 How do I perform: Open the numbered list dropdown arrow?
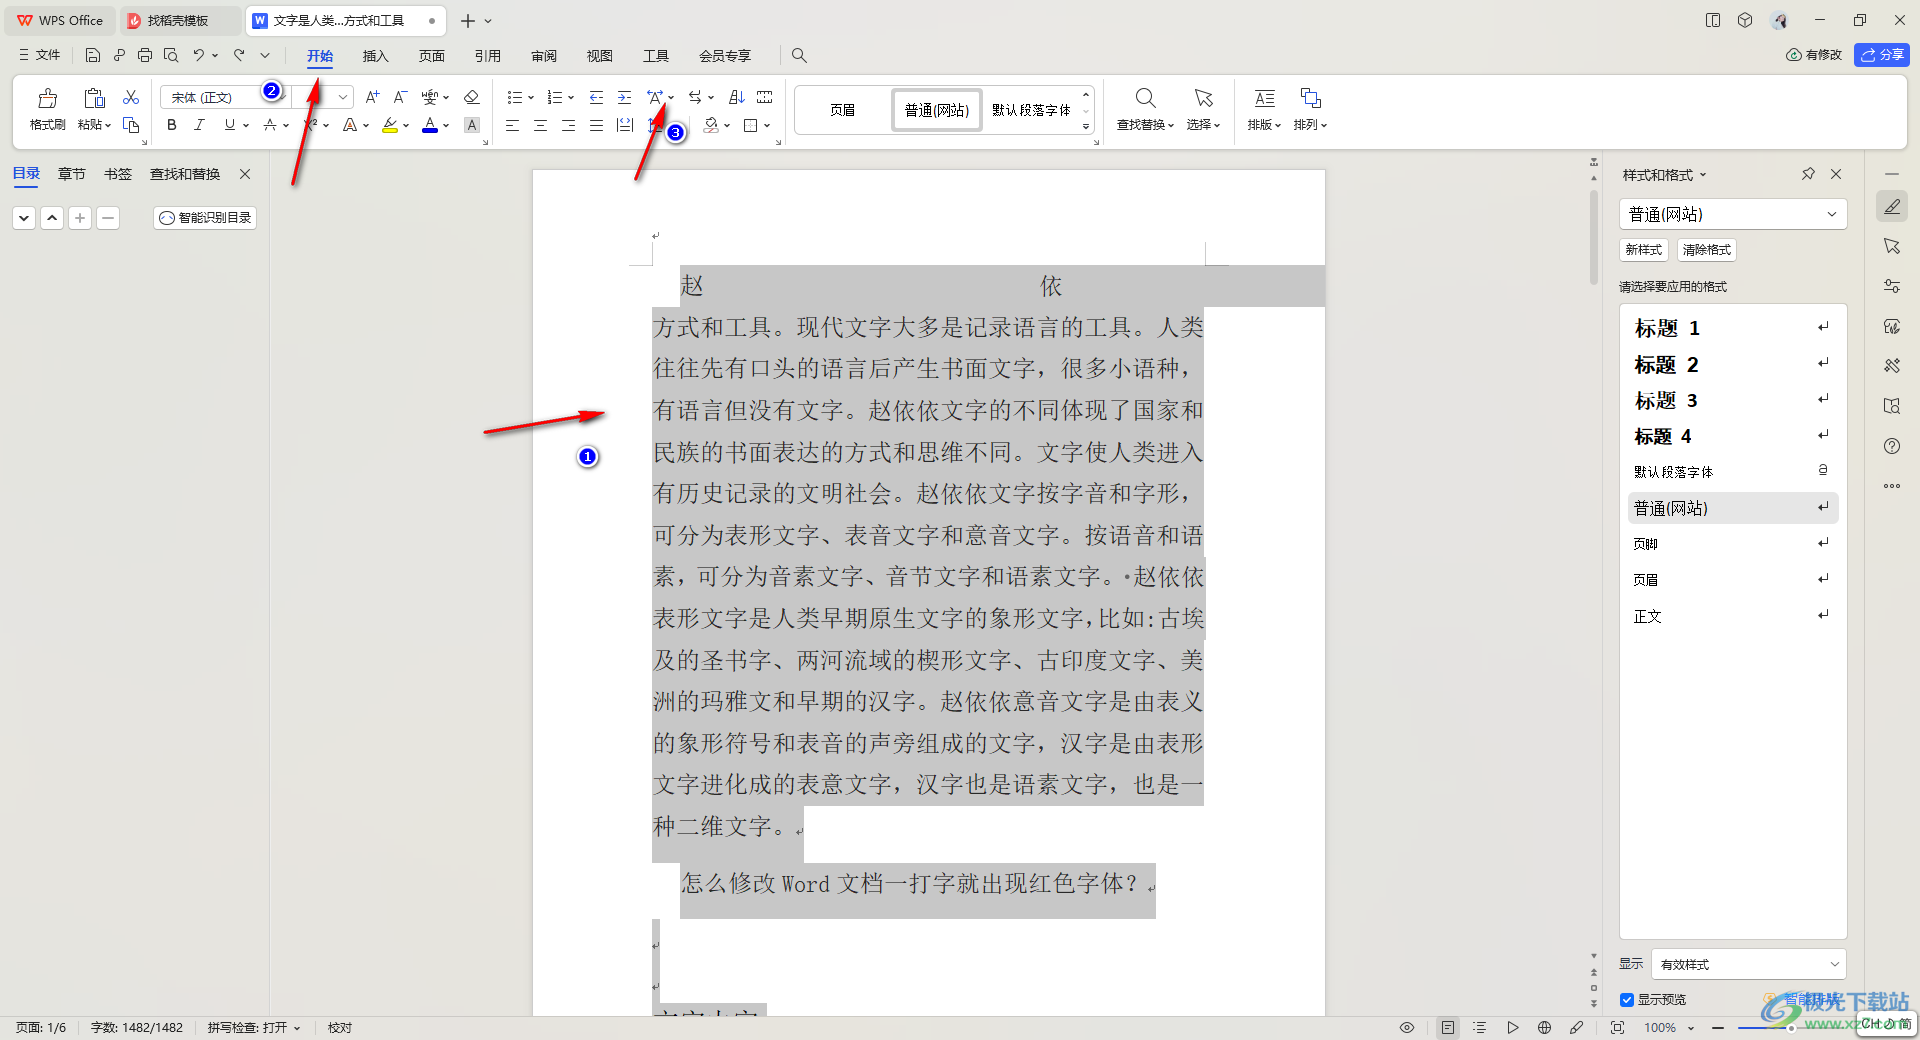(571, 98)
